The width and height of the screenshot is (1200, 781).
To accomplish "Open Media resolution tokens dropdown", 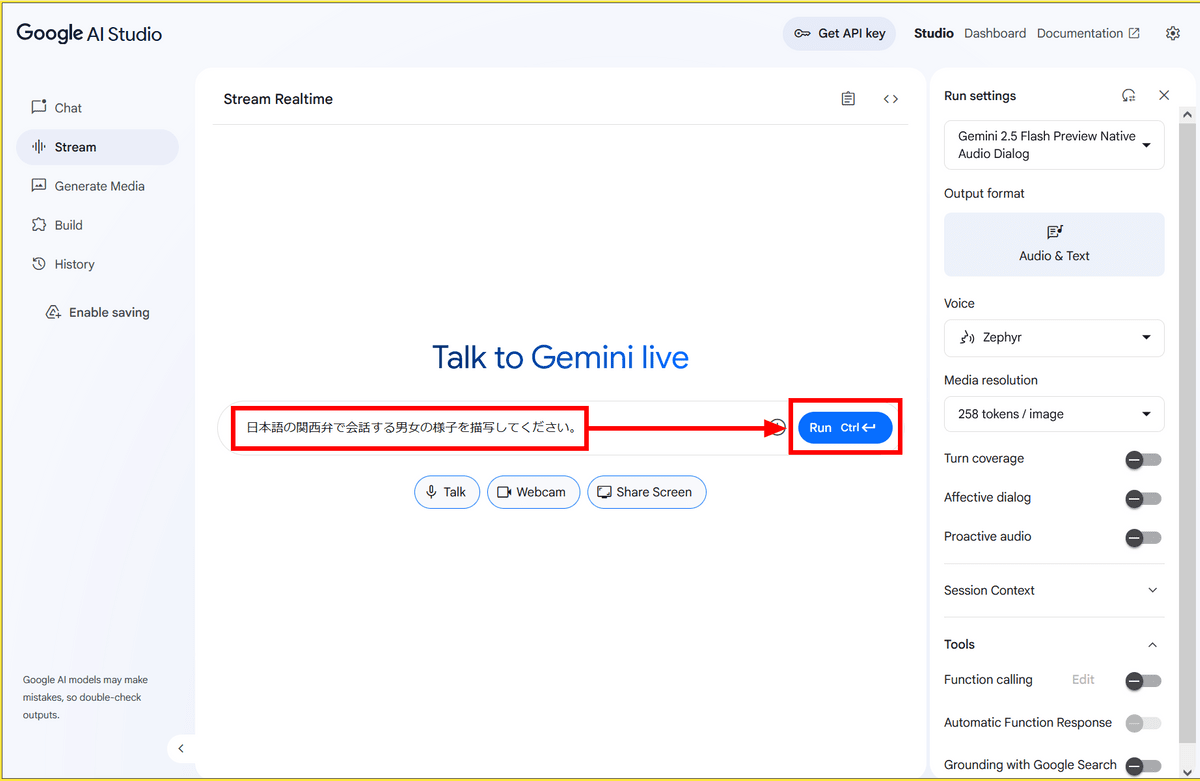I will 1054,414.
